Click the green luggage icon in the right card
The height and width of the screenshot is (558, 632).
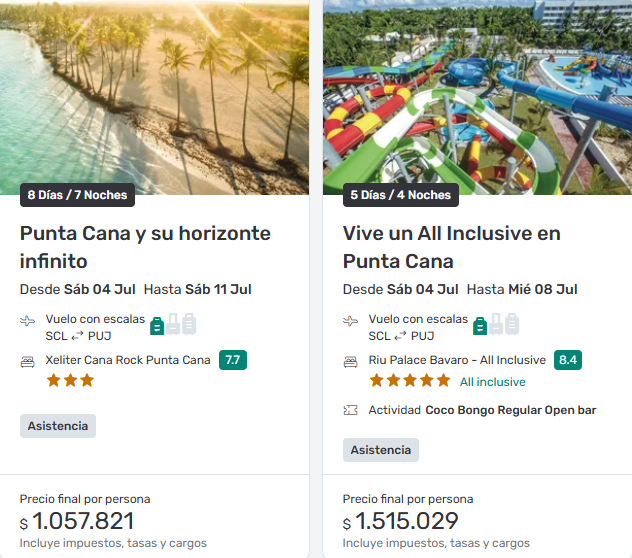click(x=480, y=325)
